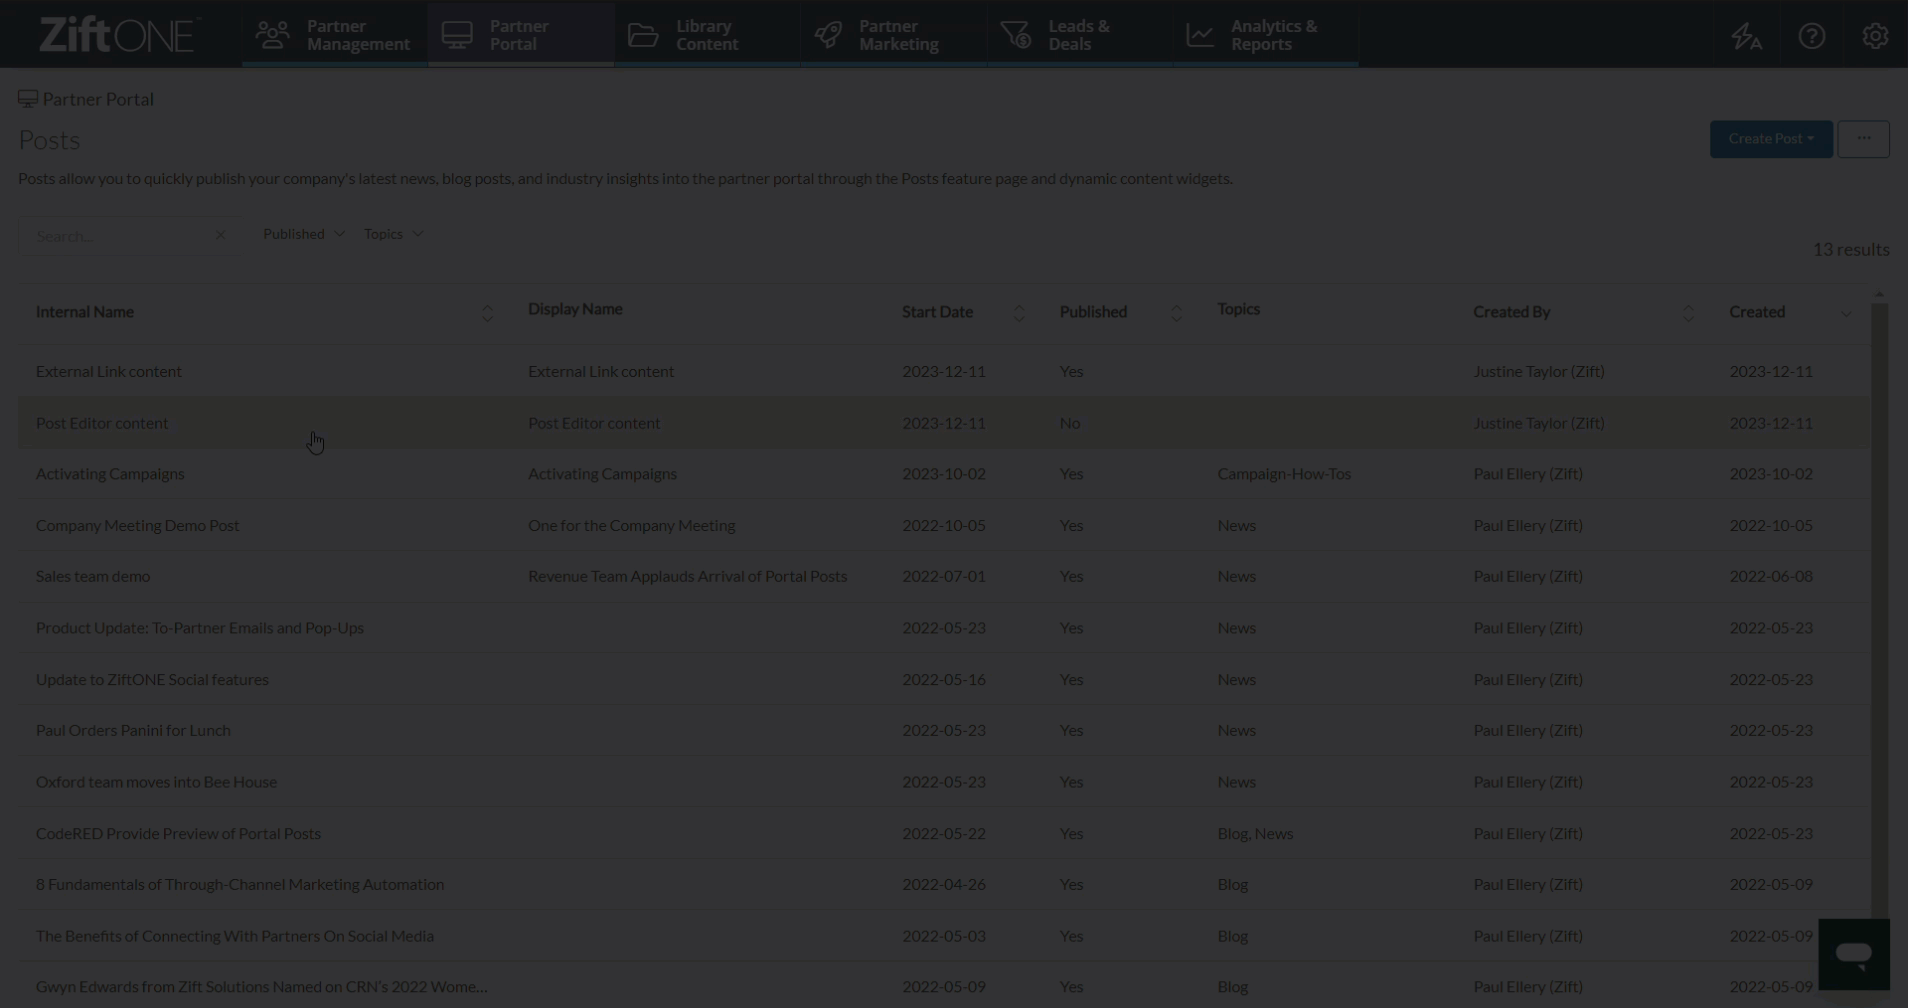
Task: Sort by Published column arrows
Action: click(x=1176, y=313)
